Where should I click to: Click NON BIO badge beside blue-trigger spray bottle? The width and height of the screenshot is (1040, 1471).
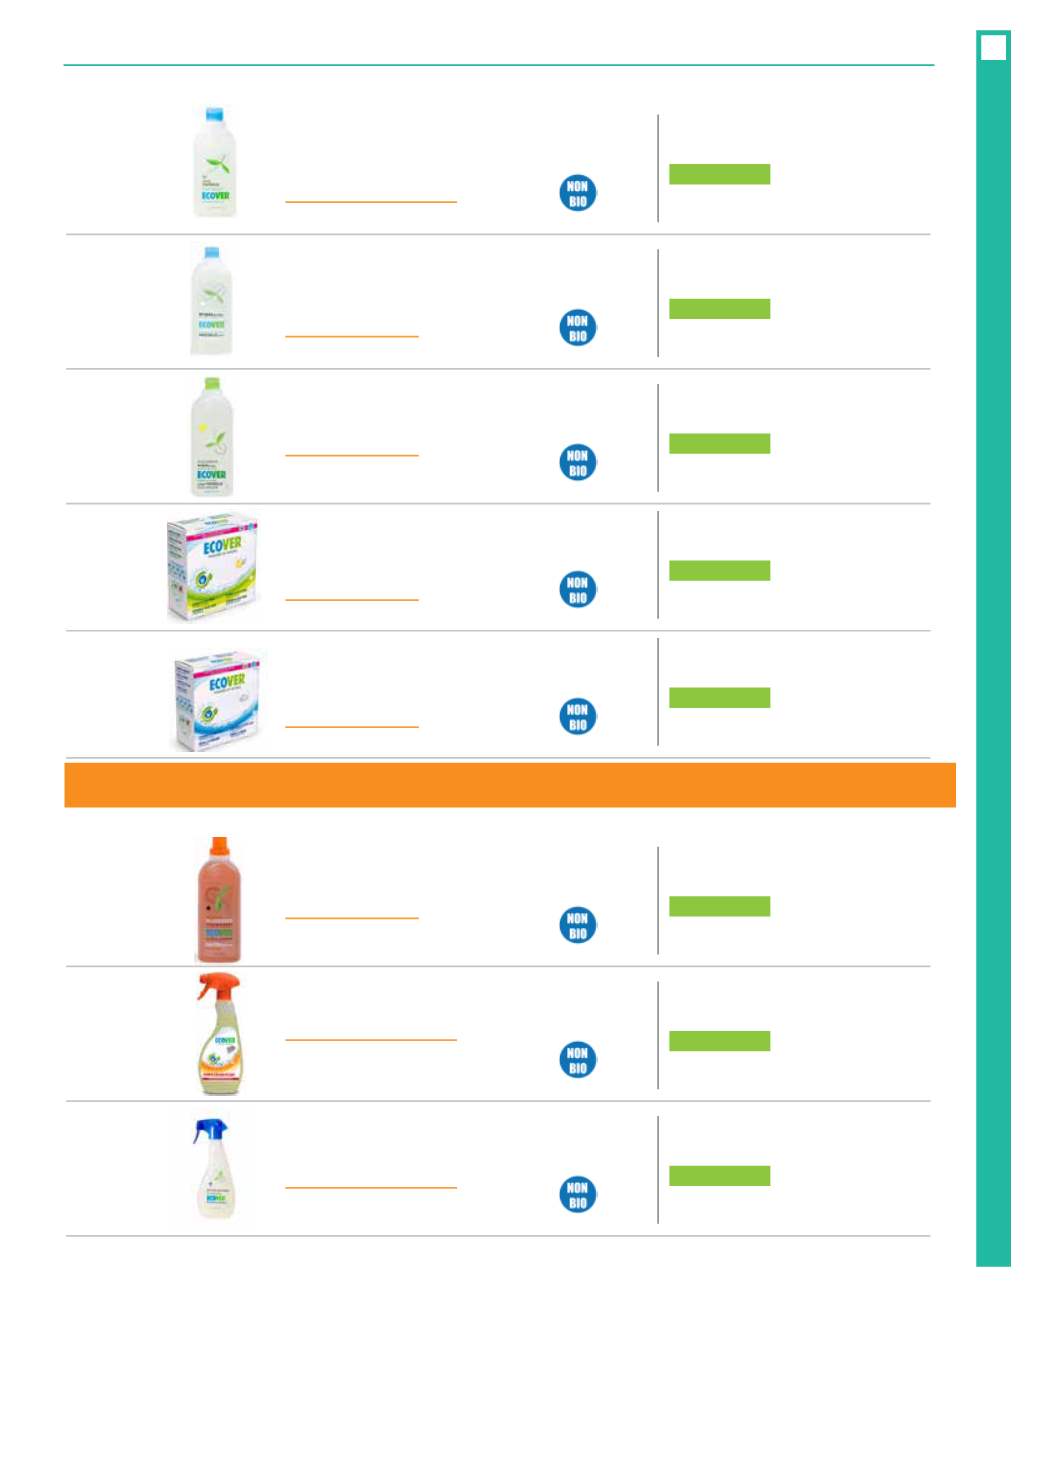(577, 1194)
